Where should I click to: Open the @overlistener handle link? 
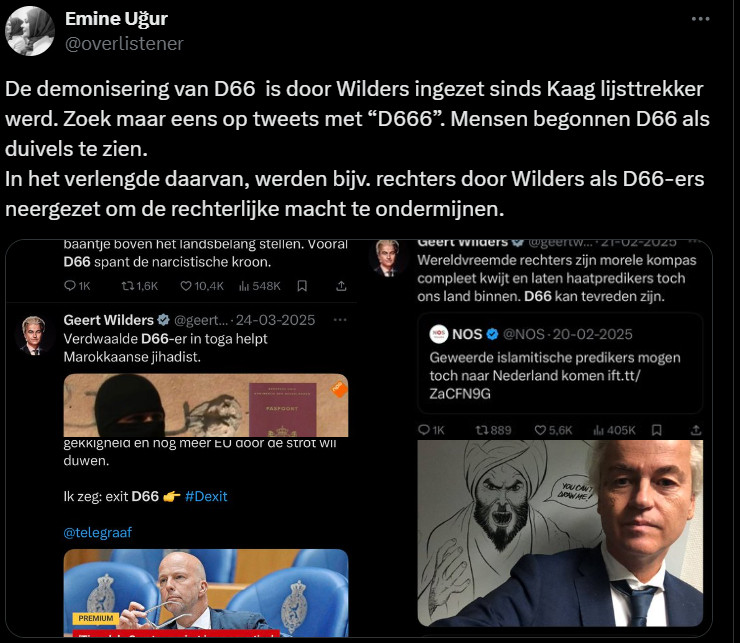coord(124,43)
